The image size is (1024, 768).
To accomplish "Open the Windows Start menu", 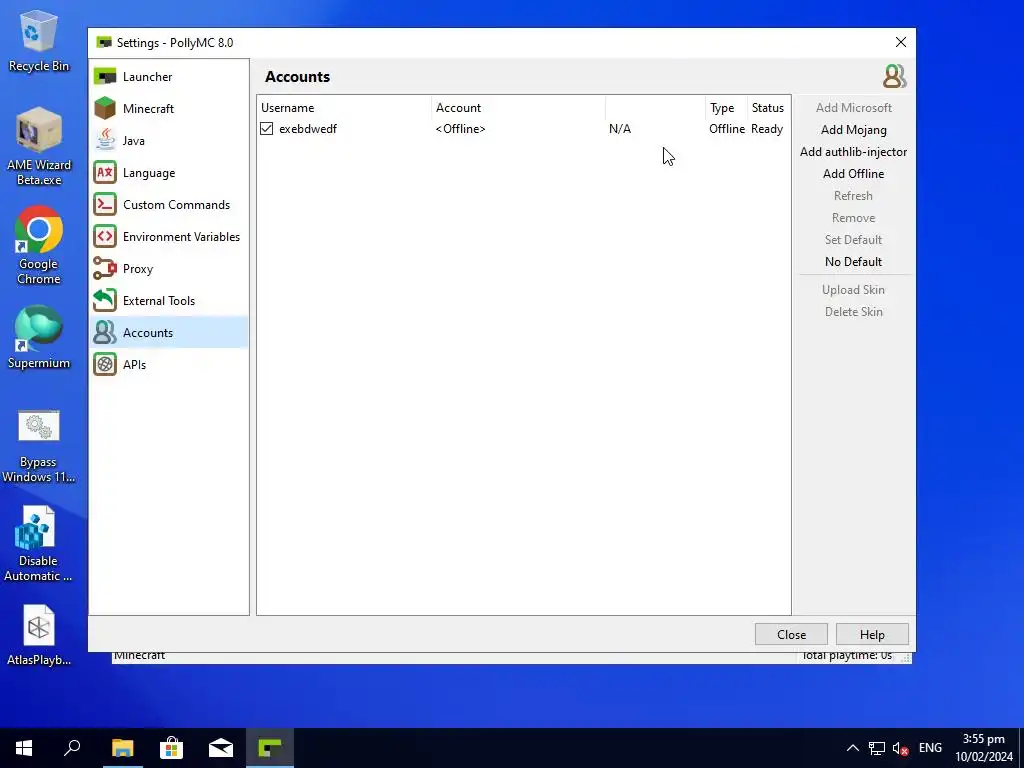I will [24, 748].
